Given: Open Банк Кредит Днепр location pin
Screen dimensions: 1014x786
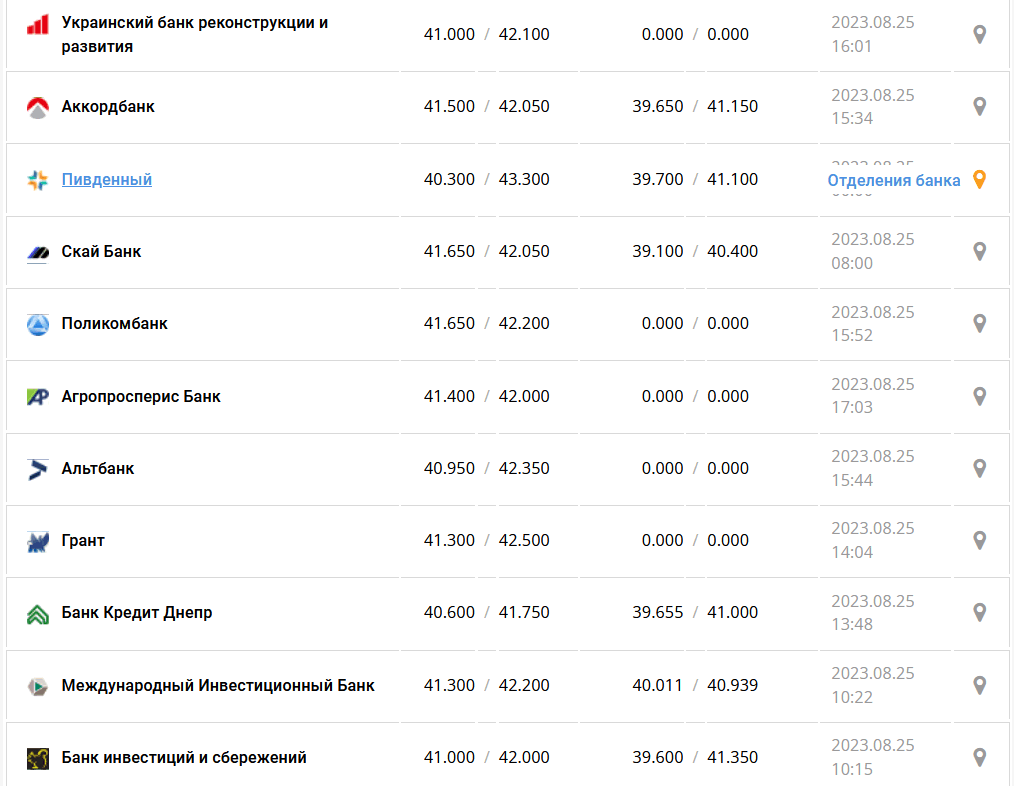Looking at the screenshot, I should [980, 612].
